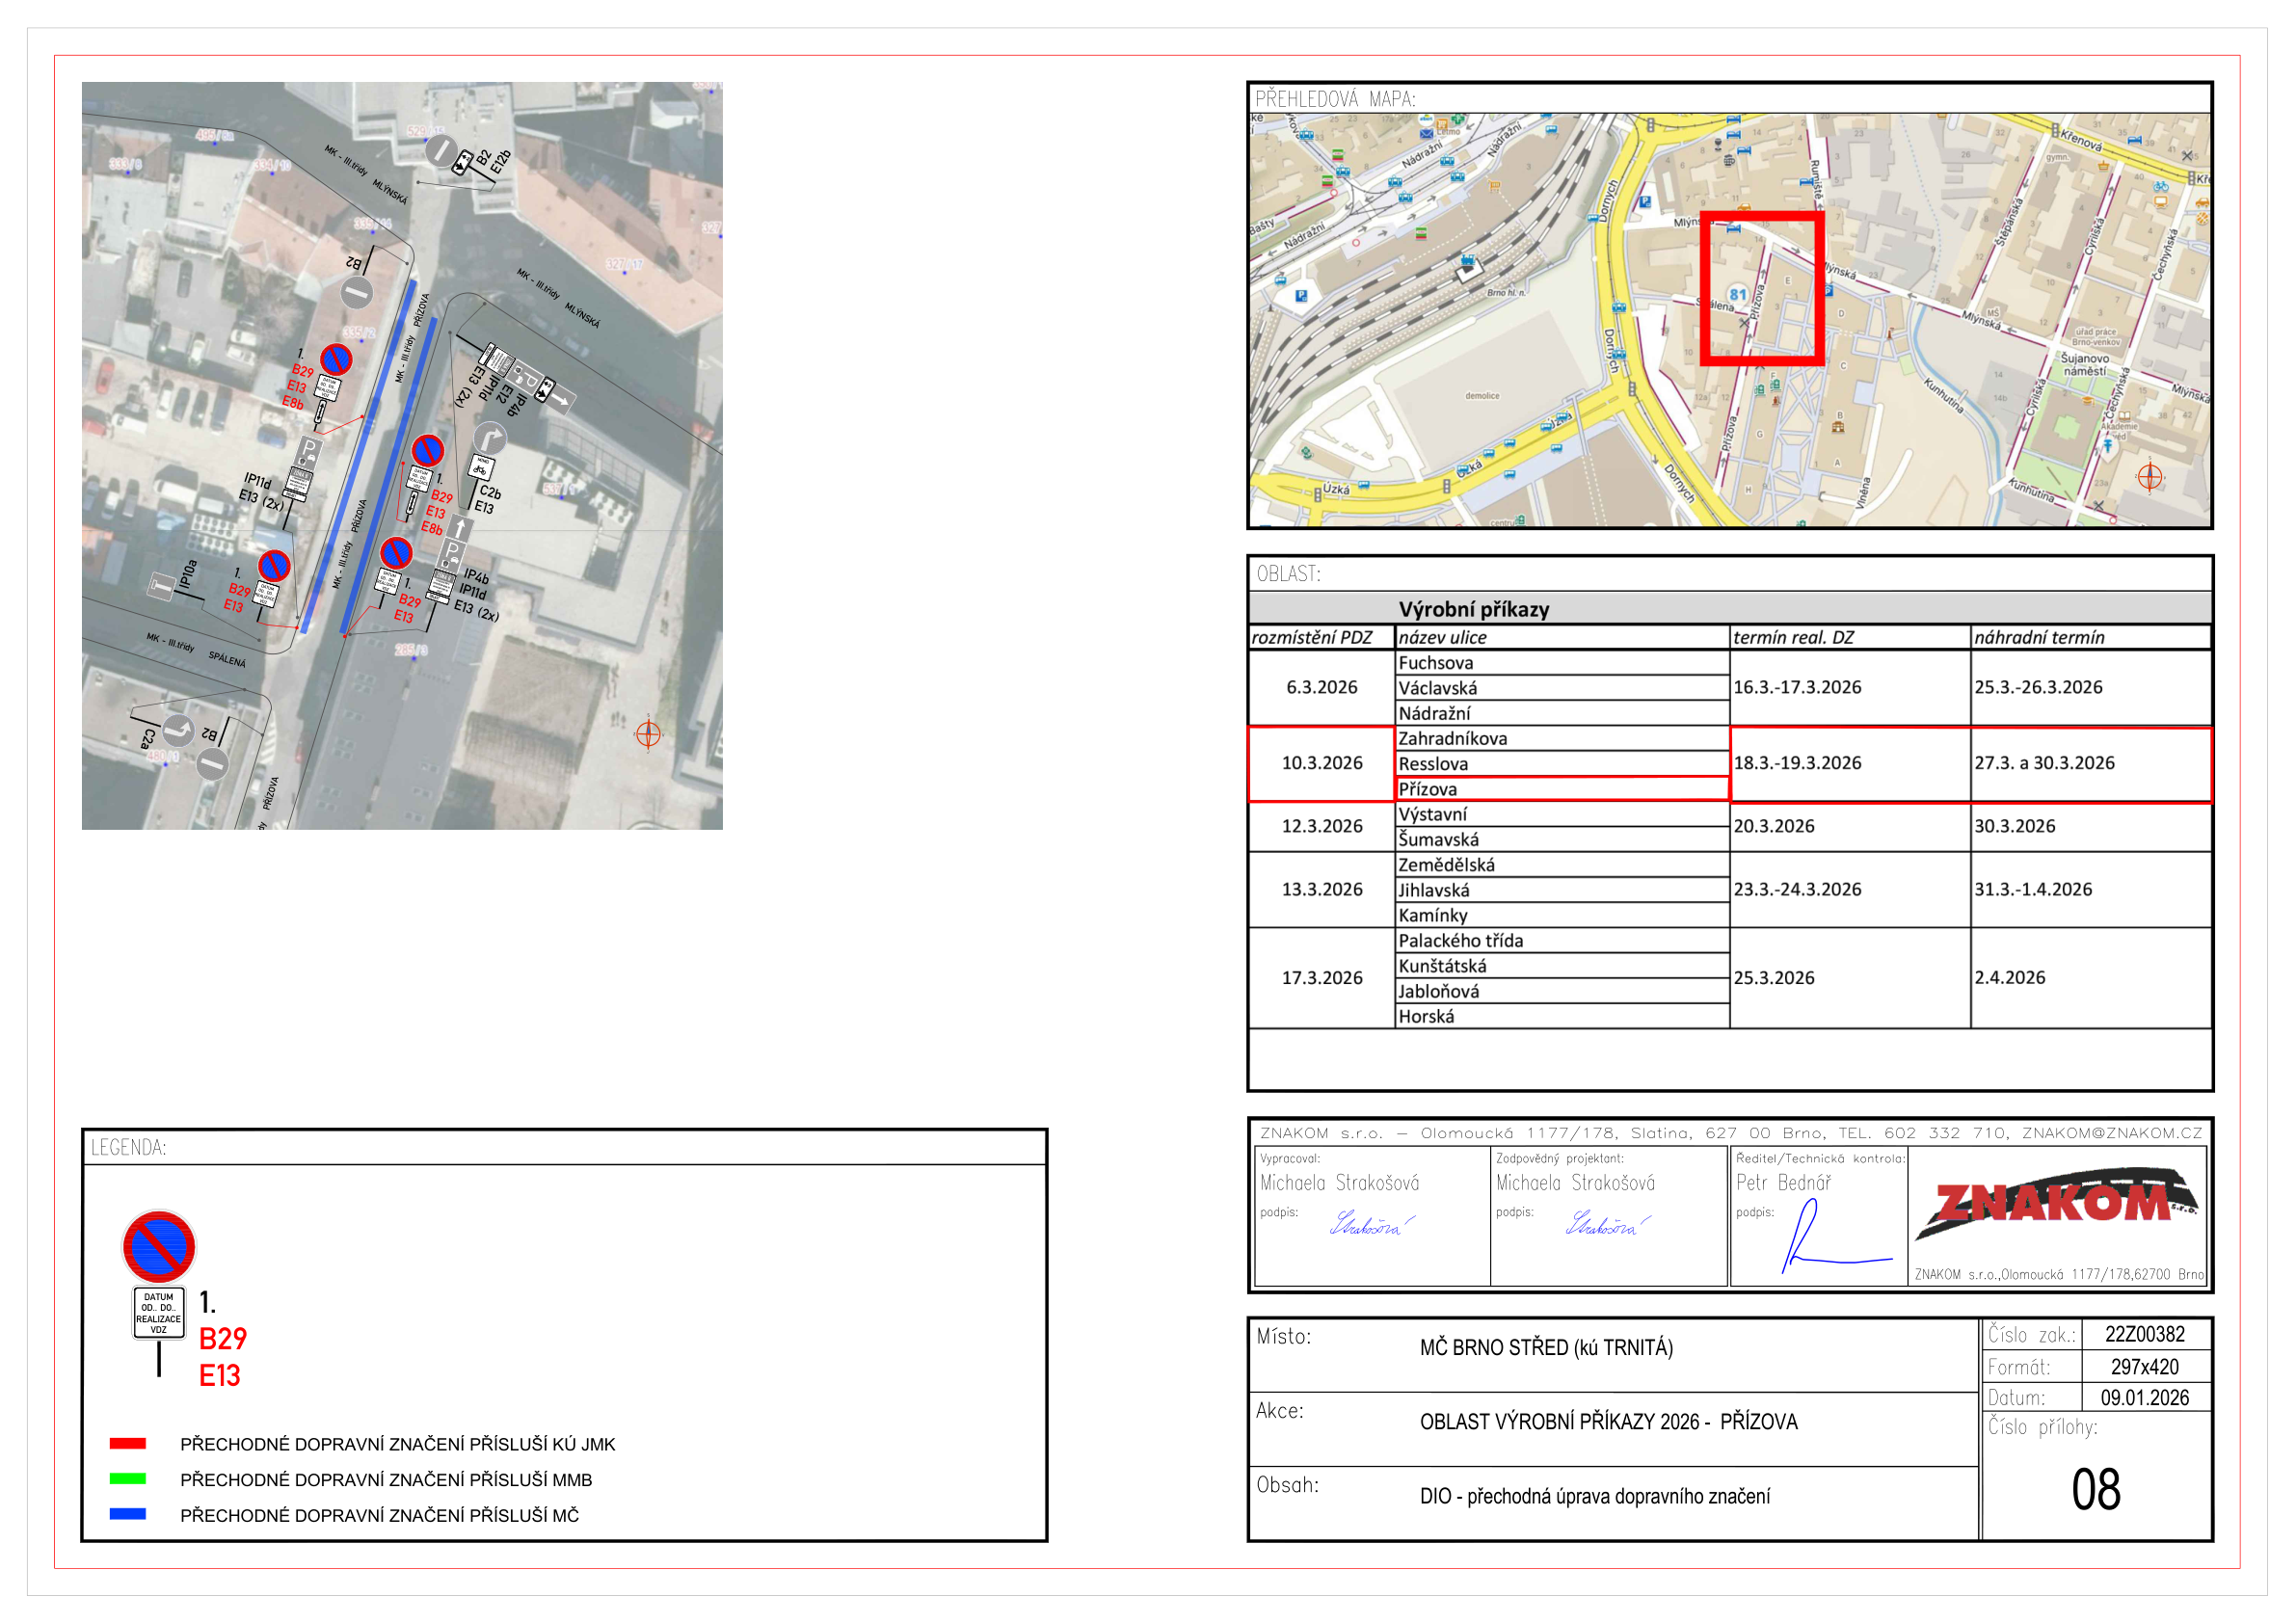Screen dimensions: 2296x1623
Task: Click the blue MČ legend swatch
Action: coord(128,1514)
